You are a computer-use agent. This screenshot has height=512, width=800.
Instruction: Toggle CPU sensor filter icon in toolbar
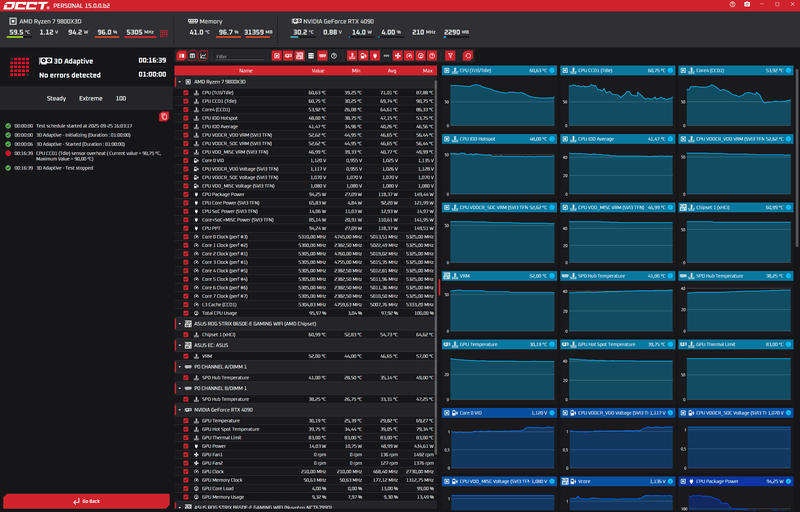coord(277,56)
